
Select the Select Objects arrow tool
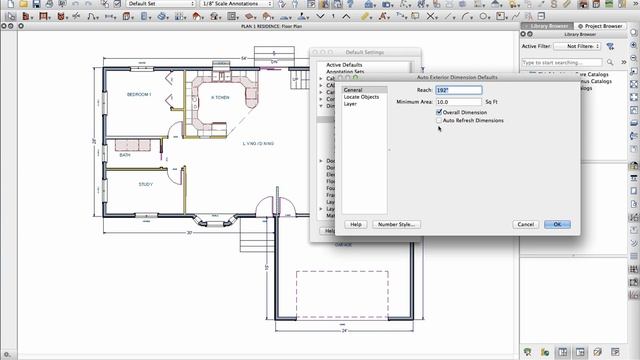click(x=11, y=16)
